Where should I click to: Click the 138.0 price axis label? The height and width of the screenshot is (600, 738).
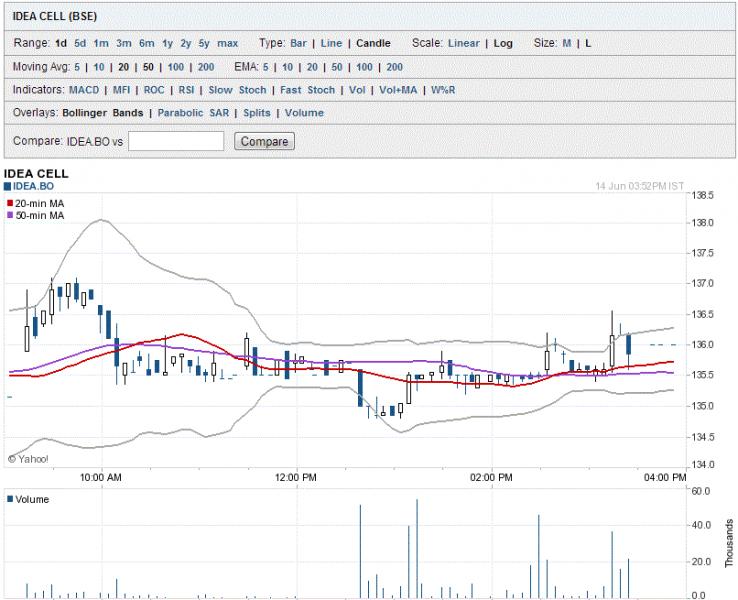tap(702, 223)
